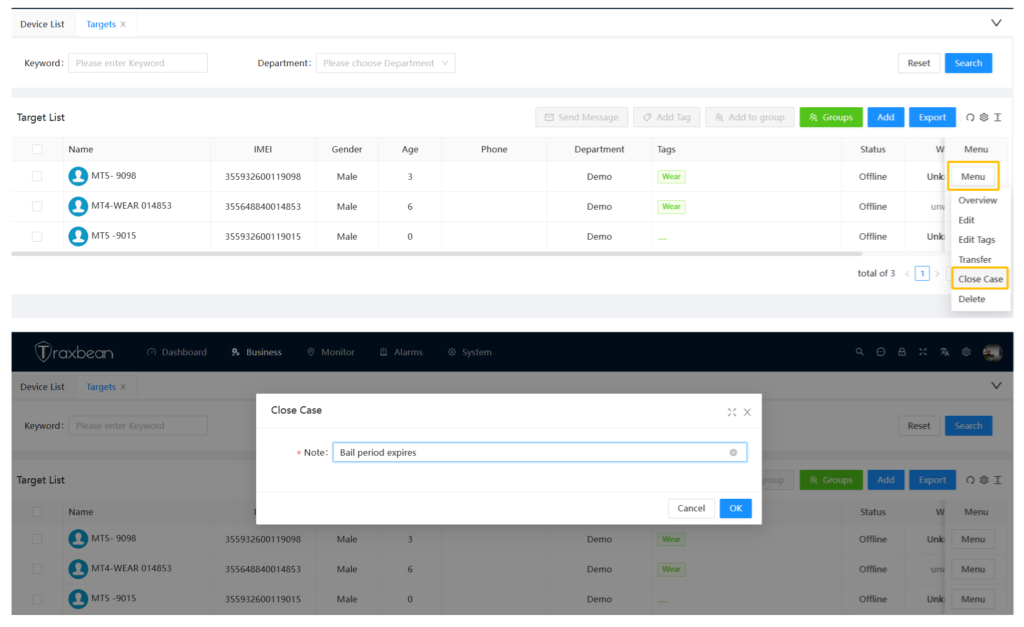Open the user avatar in the dark header
1024x627 pixels.
pyautogui.click(x=992, y=353)
